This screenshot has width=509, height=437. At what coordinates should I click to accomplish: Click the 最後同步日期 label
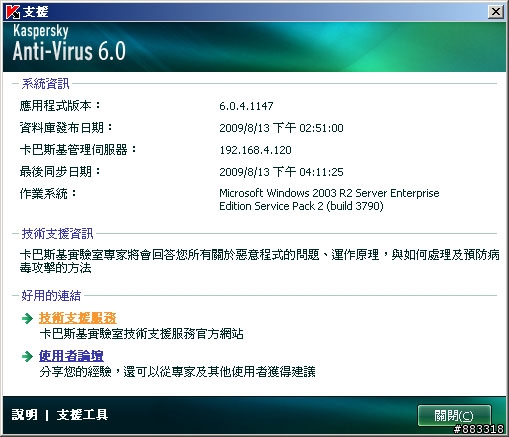60,172
